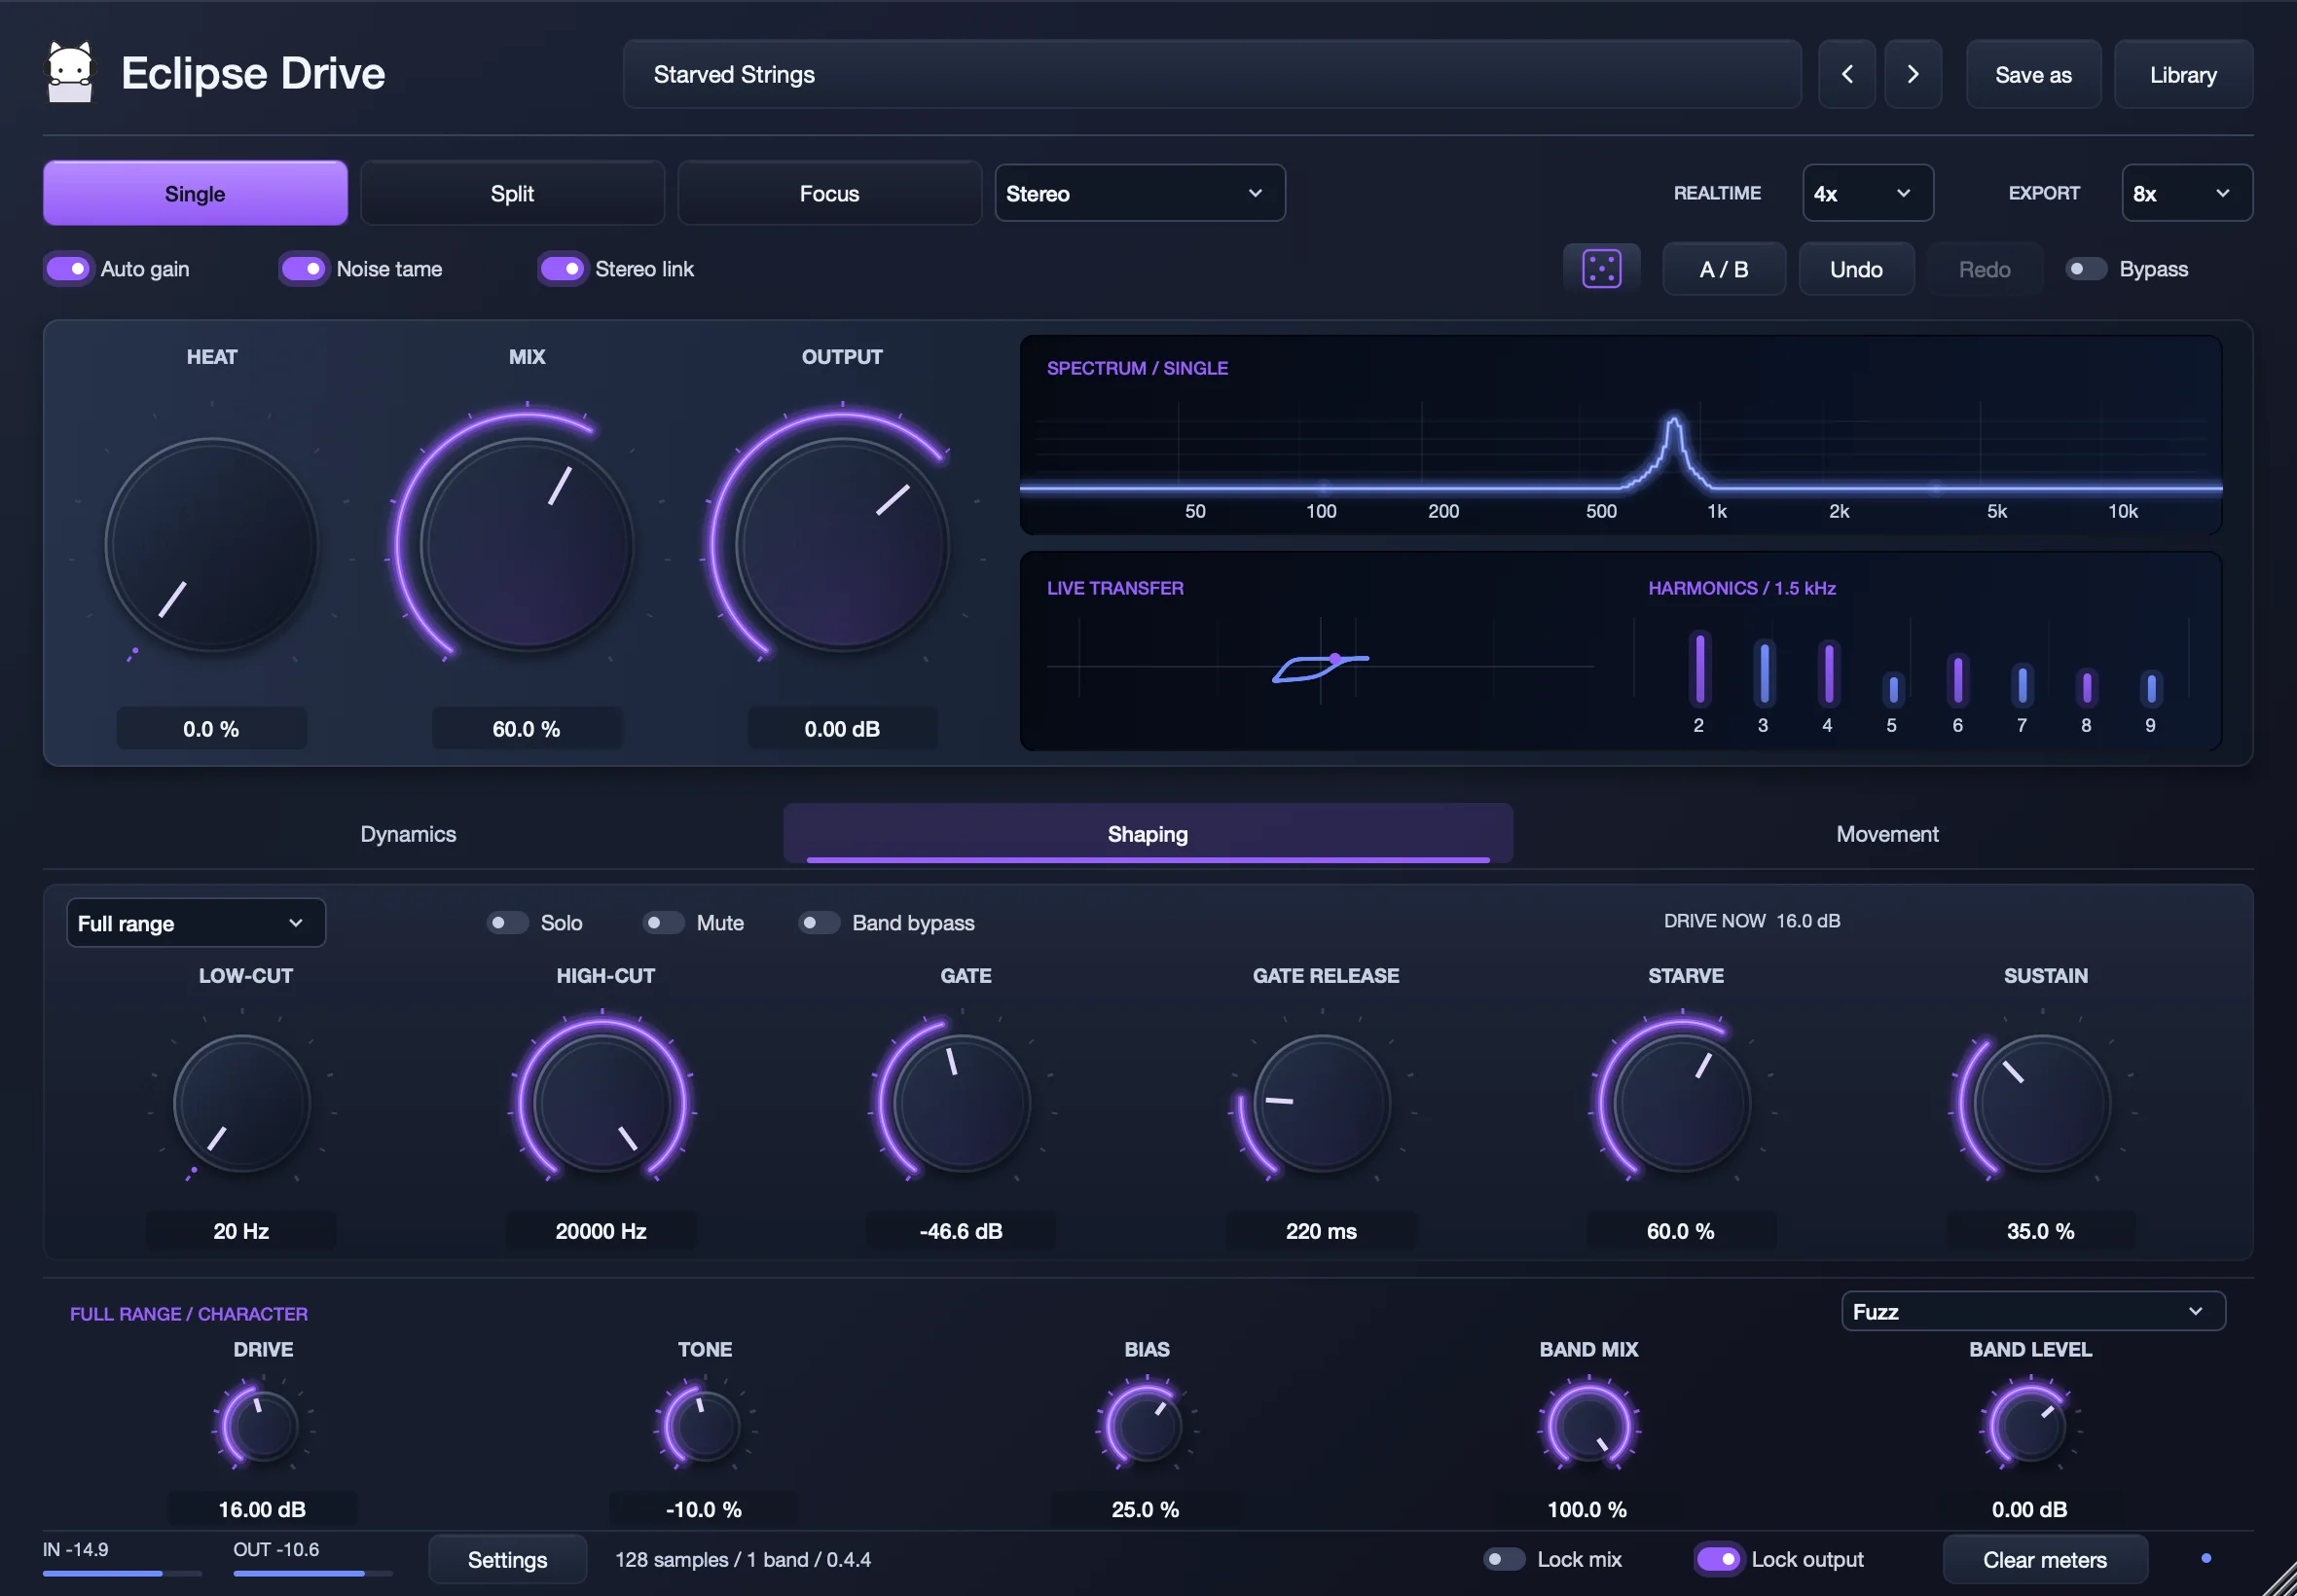Screen dimensions: 2297x1596
Task: Click the harmonic 5 bar
Action: (1892, 688)
